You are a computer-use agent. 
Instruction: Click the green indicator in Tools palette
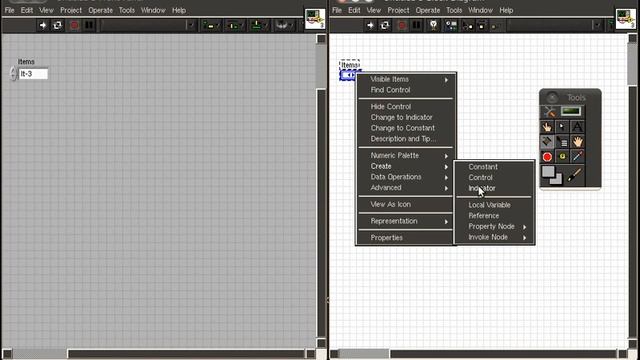click(x=571, y=111)
